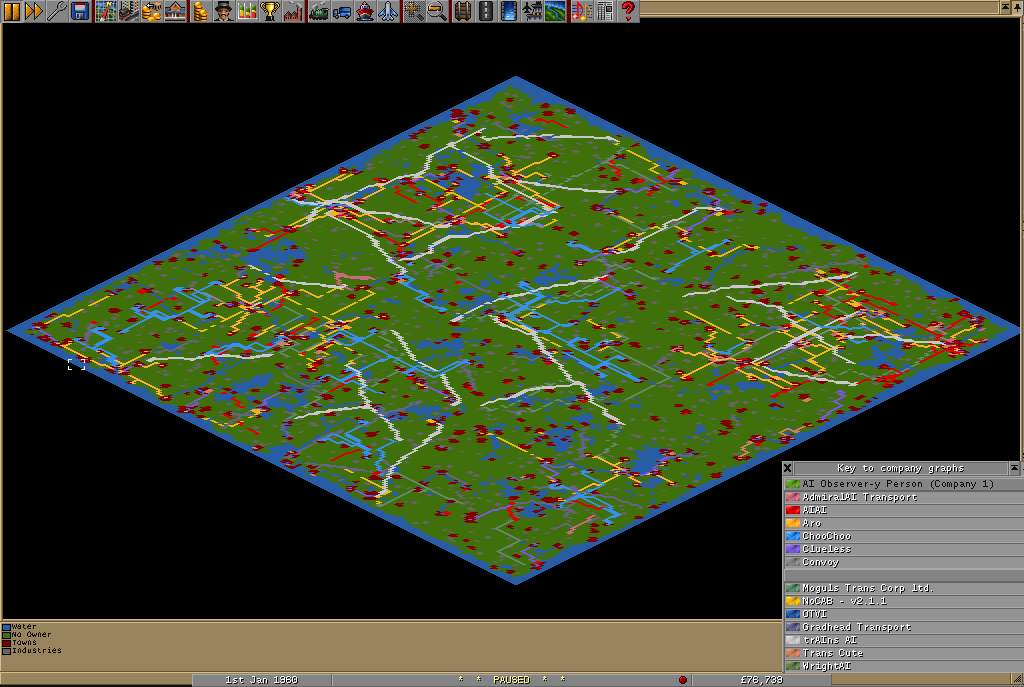Viewport: 1024px width, 687px height.
Task: Click the trAIns AI white swatch
Action: click(x=793, y=640)
